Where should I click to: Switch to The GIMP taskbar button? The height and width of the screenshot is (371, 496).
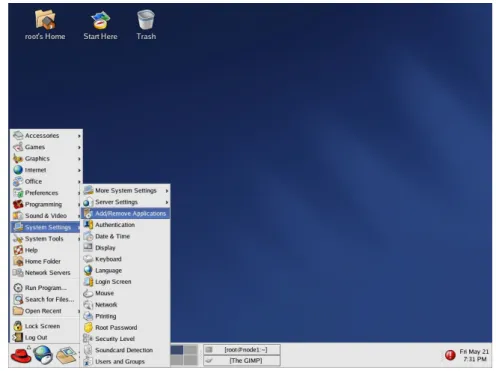[242, 361]
